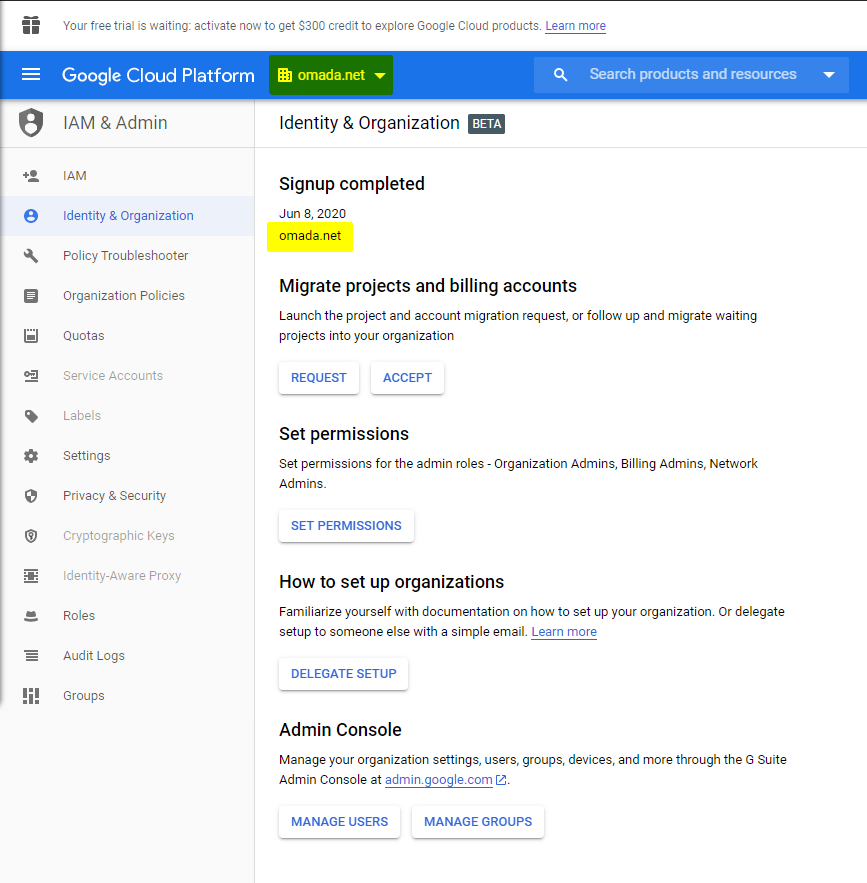Open Privacy & Security
This screenshot has width=867, height=883.
point(127,496)
